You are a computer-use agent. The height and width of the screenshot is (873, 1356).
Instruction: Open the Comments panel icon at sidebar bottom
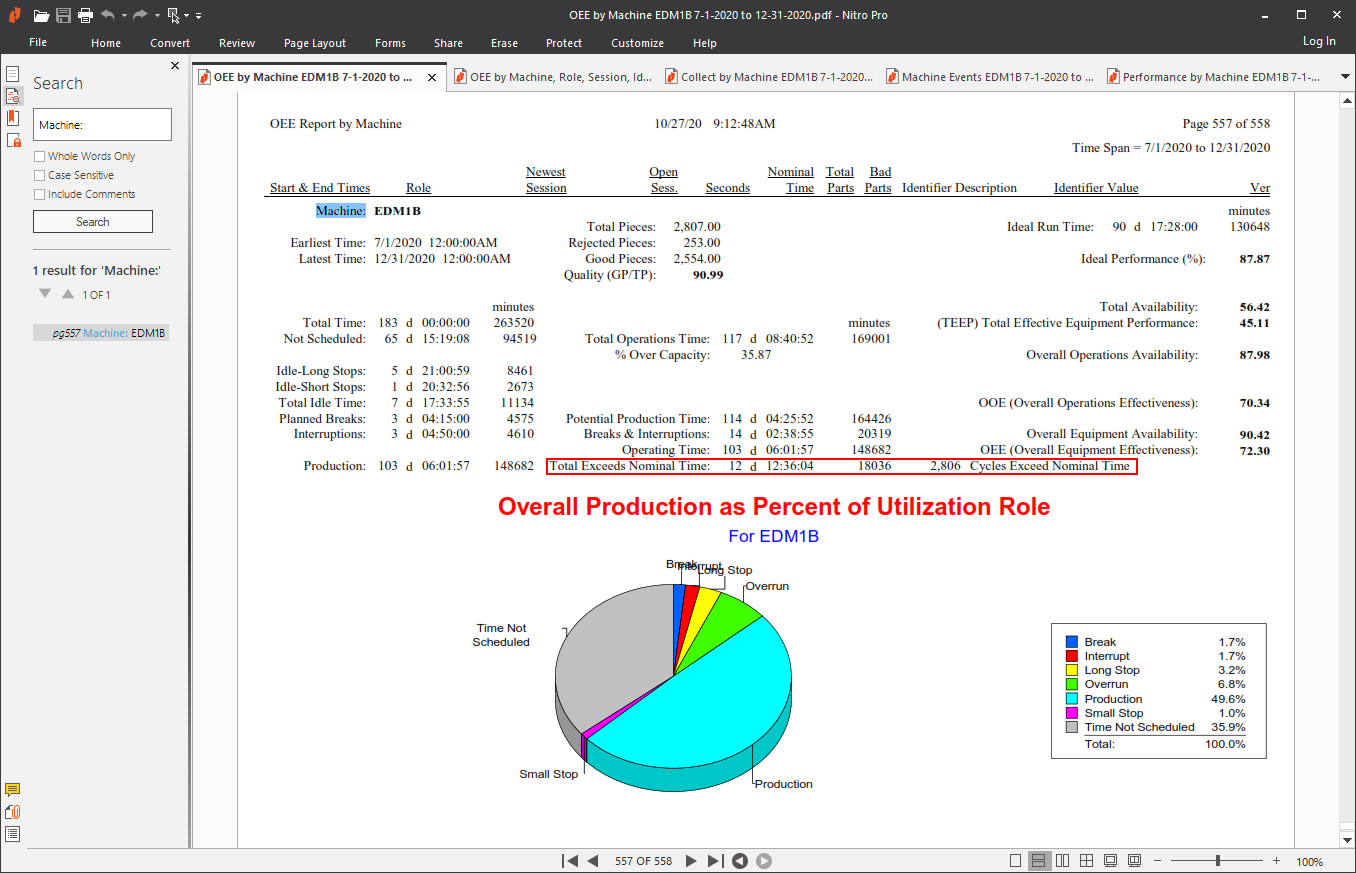pos(13,790)
